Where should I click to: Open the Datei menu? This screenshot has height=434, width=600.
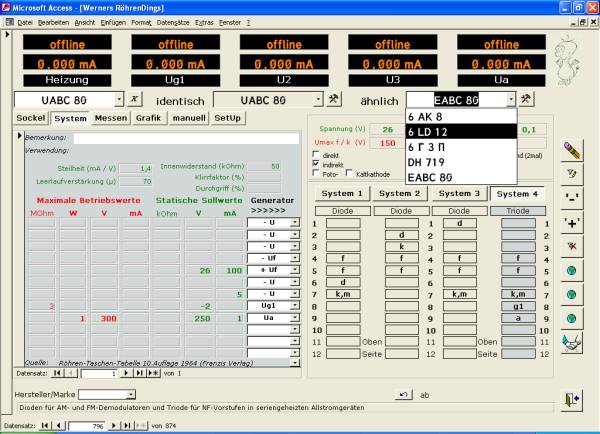coord(24,23)
